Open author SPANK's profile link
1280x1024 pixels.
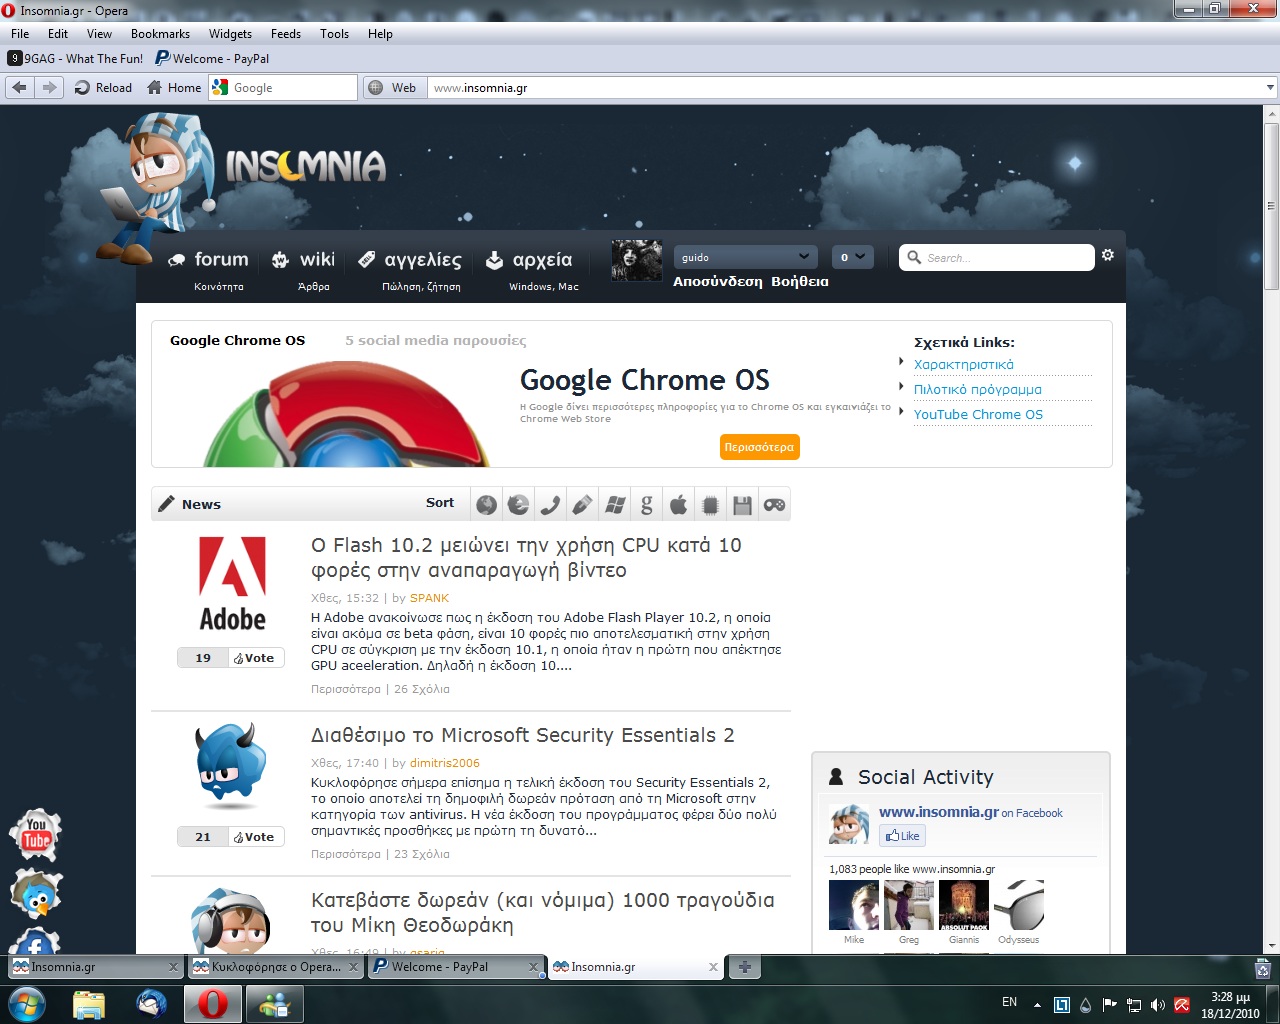coord(430,598)
